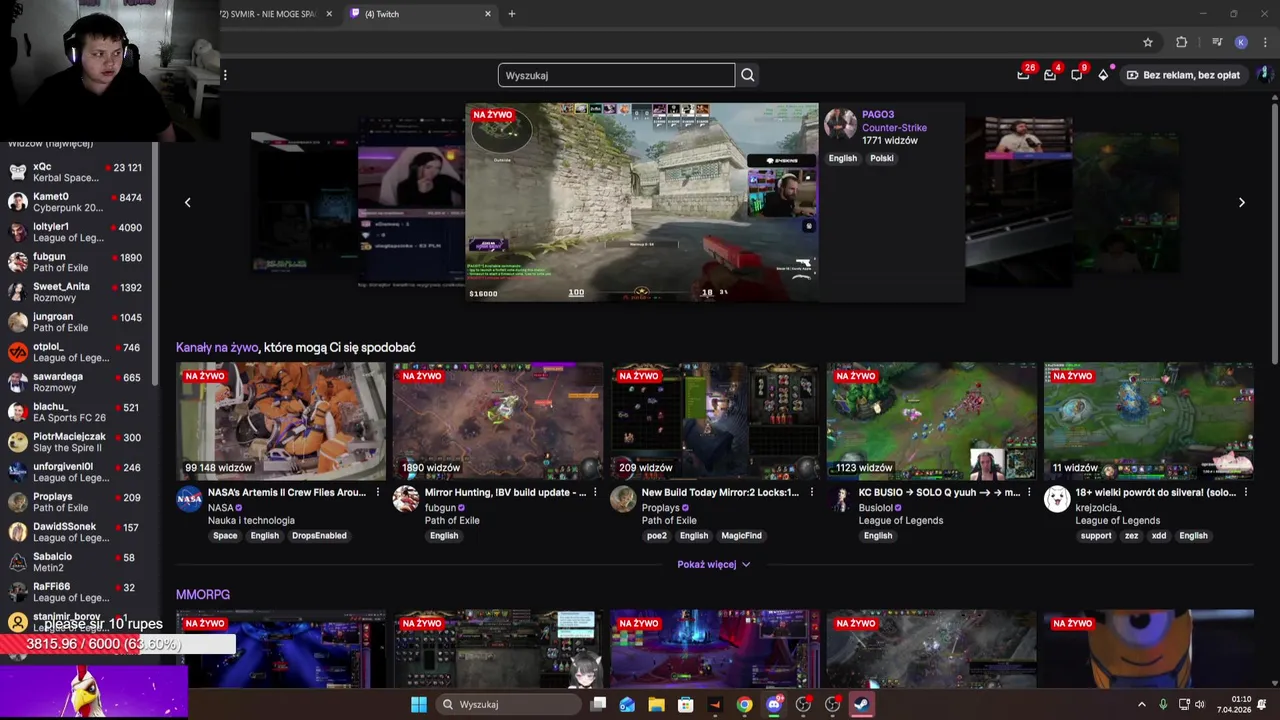1280x720 pixels.
Task: Bookmark this page with the star icon
Action: point(1148,42)
